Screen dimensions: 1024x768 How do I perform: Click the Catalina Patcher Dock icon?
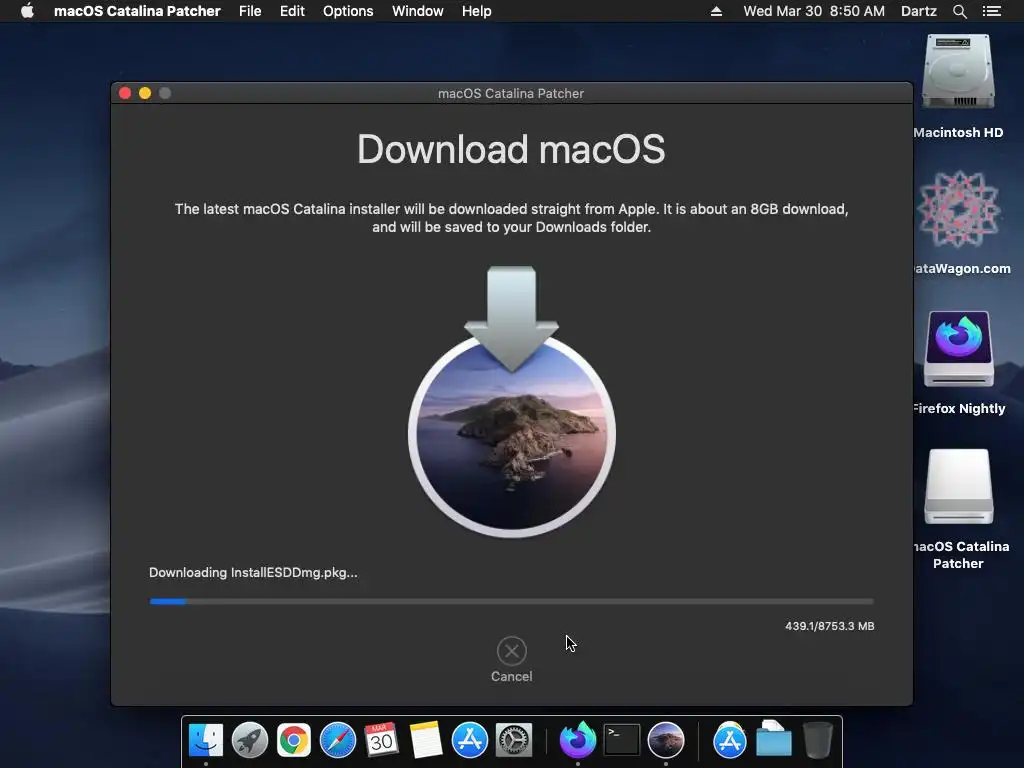665,740
